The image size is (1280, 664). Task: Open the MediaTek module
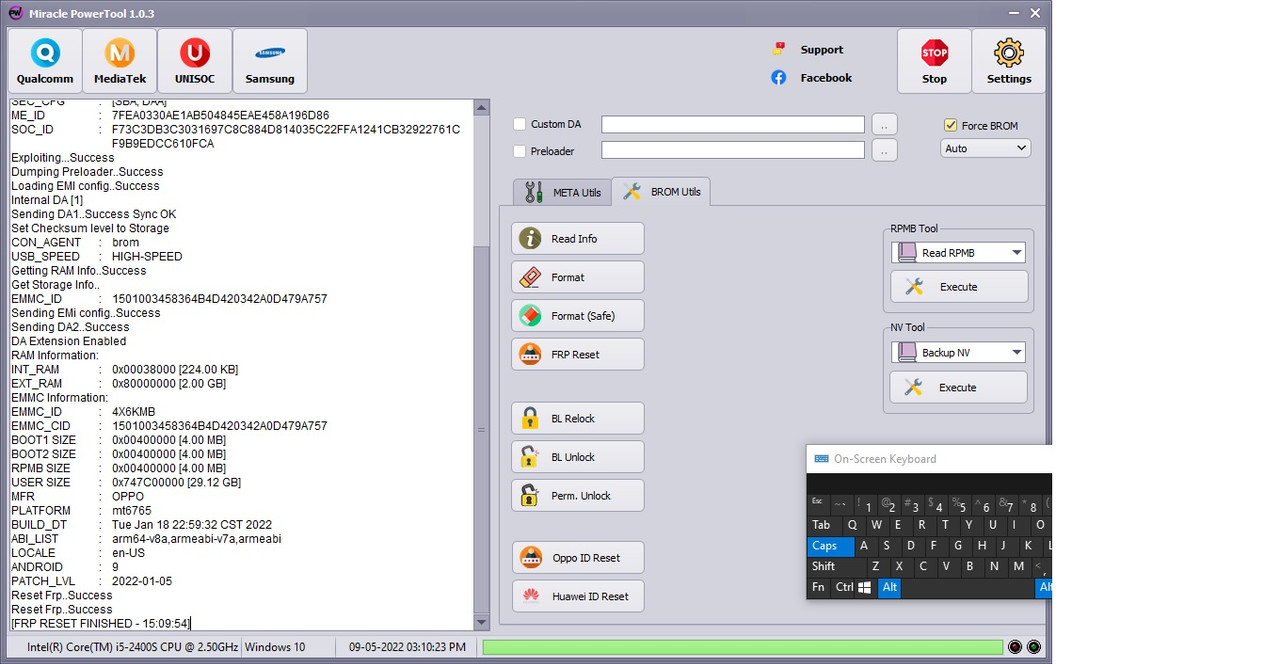coord(119,61)
